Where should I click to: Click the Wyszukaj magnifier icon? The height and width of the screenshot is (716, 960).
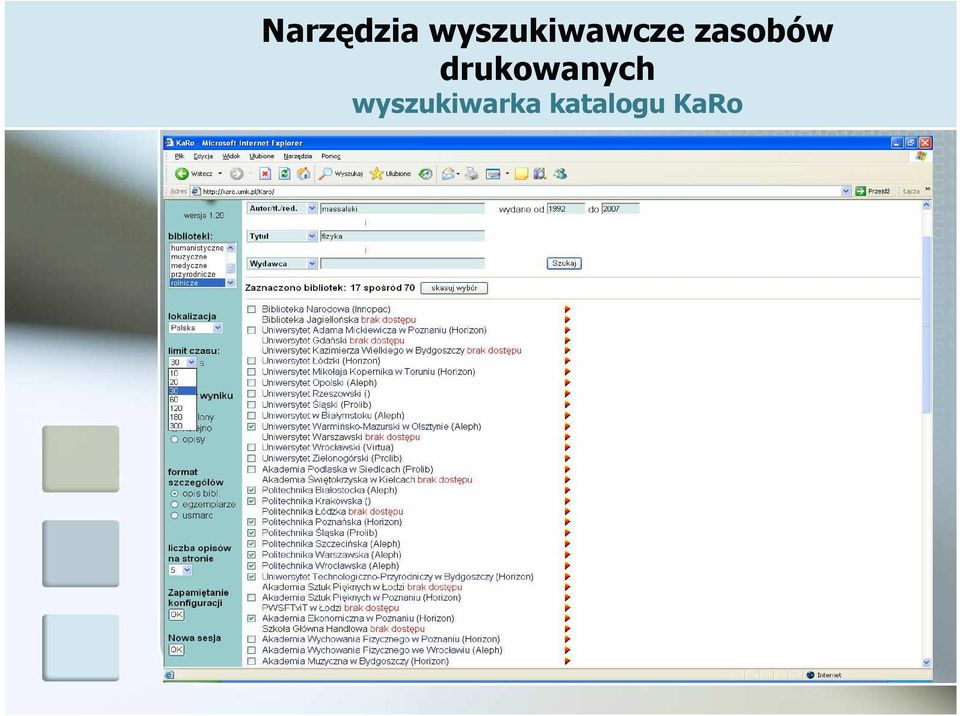326,174
